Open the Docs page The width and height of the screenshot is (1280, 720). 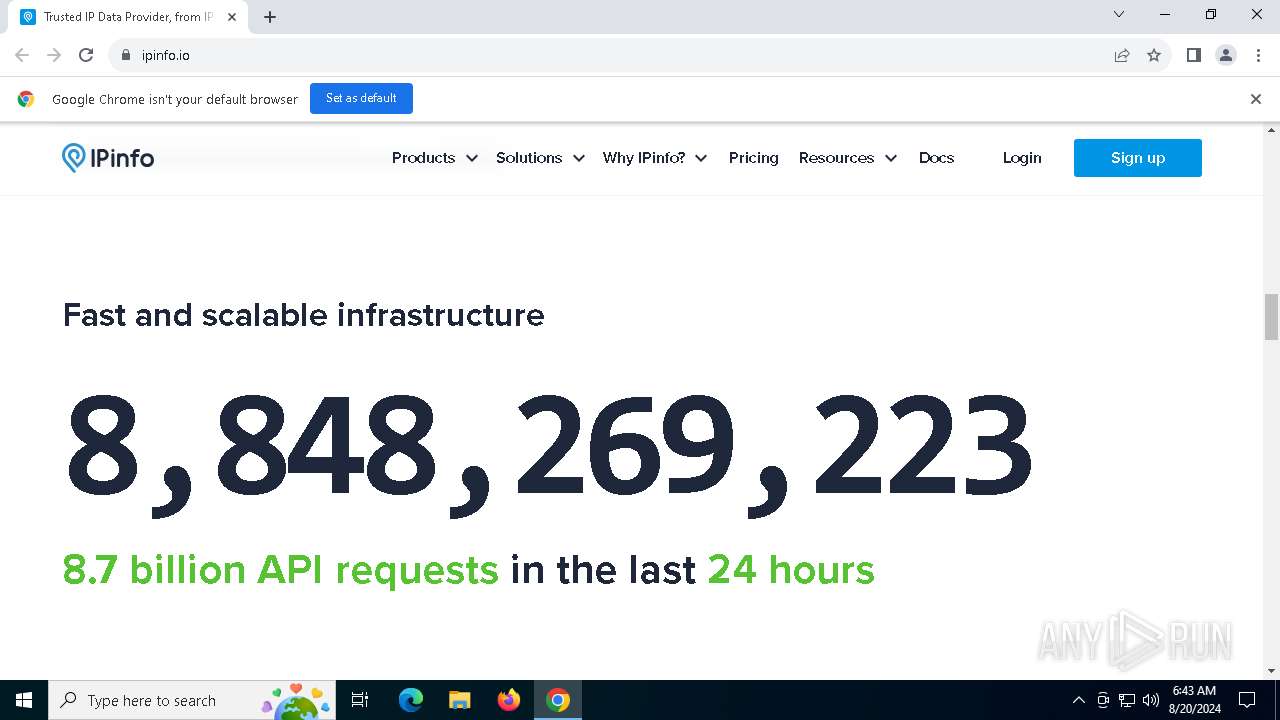(x=937, y=158)
